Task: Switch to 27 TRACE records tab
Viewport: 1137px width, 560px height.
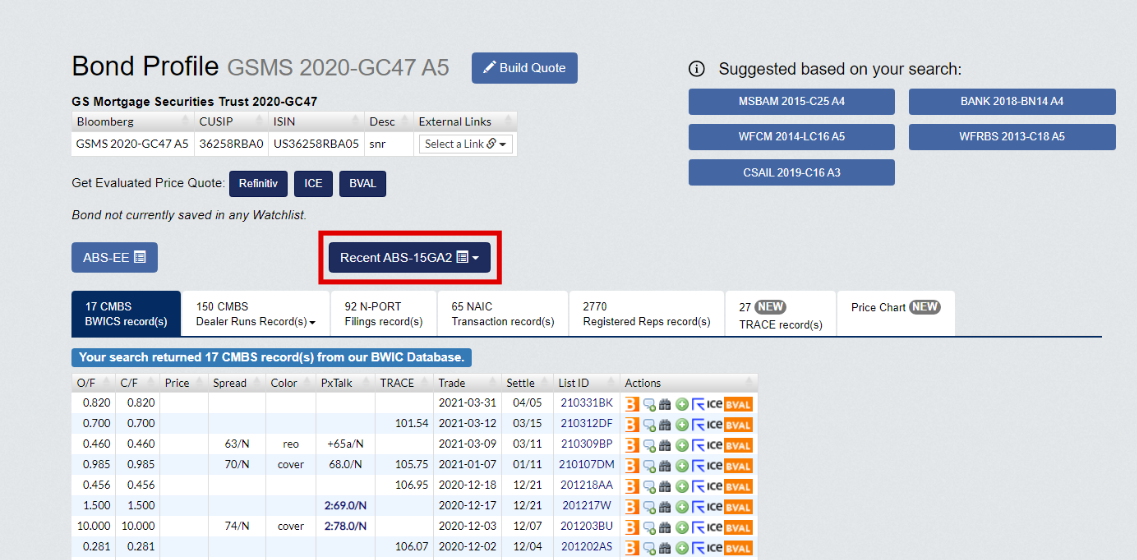Action: pos(780,314)
